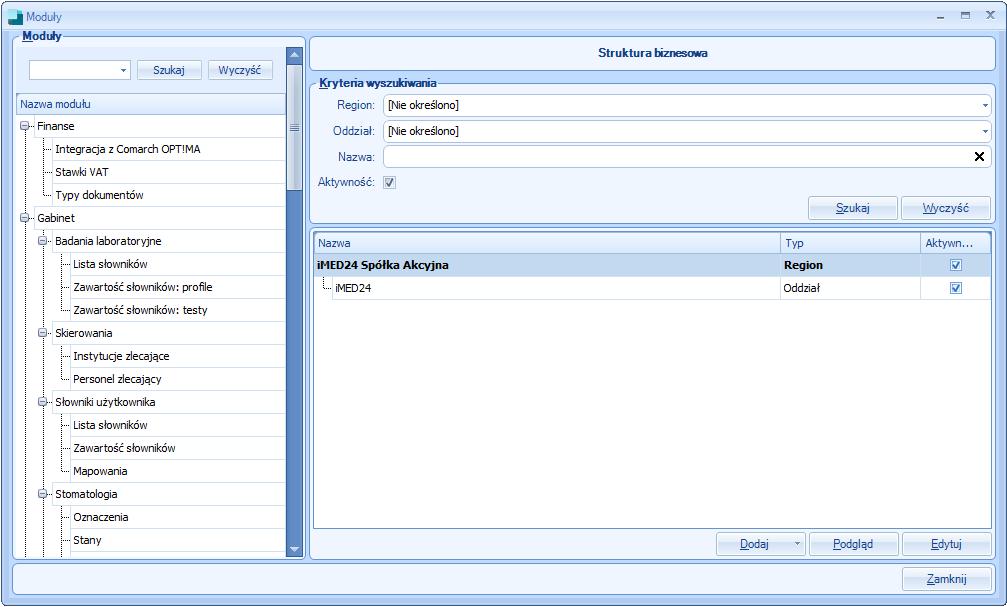Select Zawartość słowników: testy
Image resolution: width=1007 pixels, height=607 pixels.
point(140,310)
